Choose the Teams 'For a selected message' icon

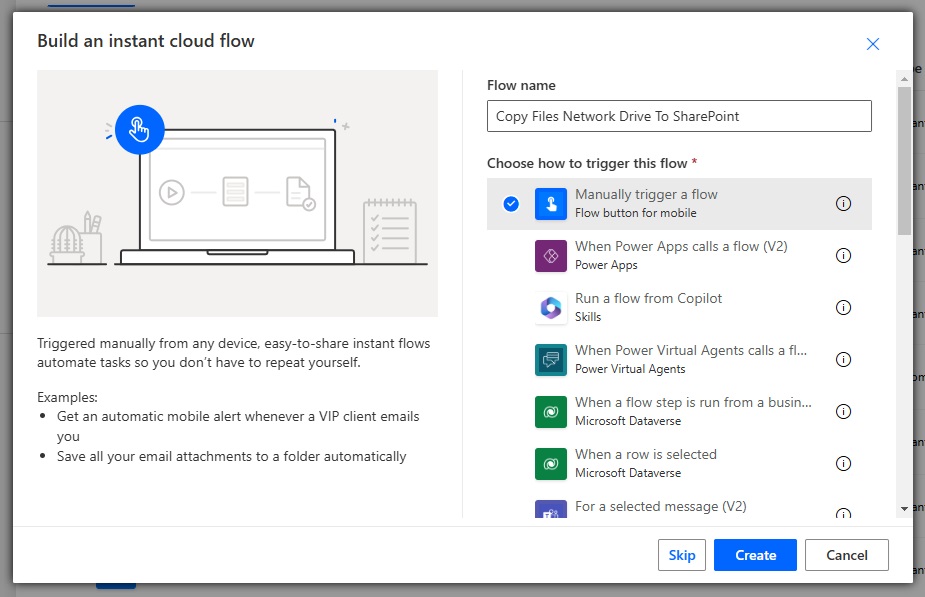[550, 509]
